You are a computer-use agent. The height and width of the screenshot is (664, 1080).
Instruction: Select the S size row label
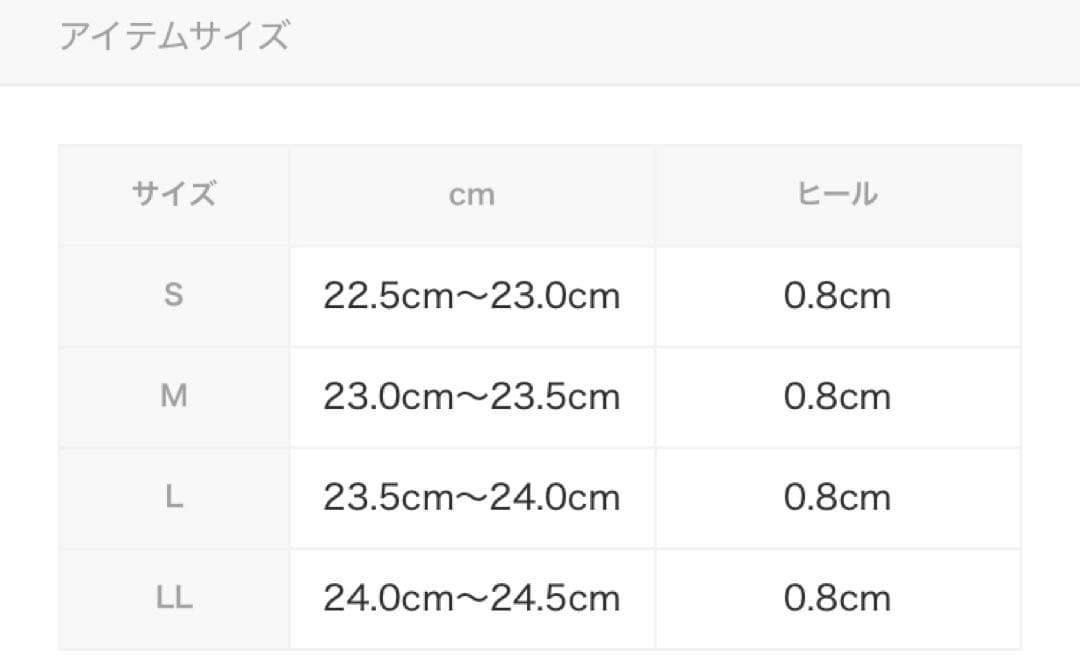174,296
